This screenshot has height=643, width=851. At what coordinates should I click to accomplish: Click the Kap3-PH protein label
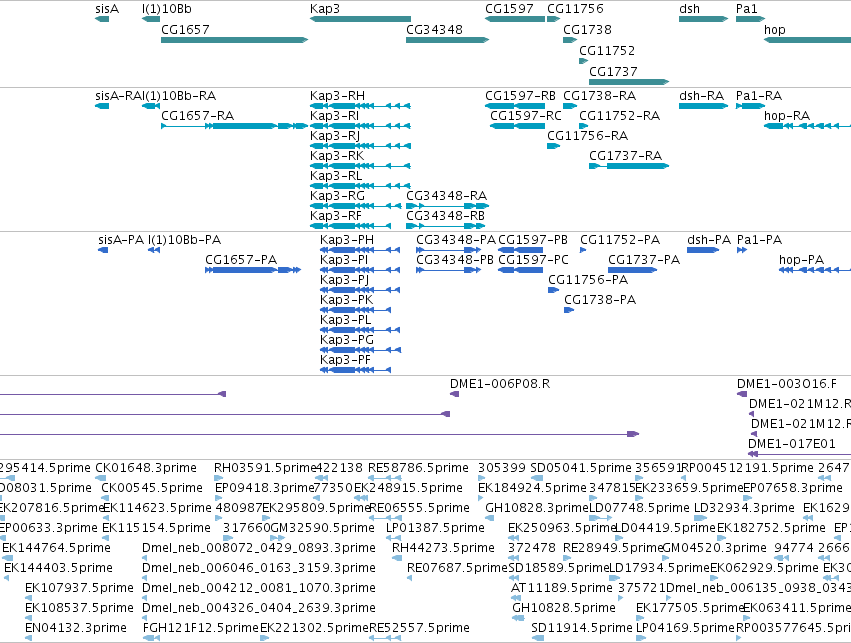(x=347, y=240)
